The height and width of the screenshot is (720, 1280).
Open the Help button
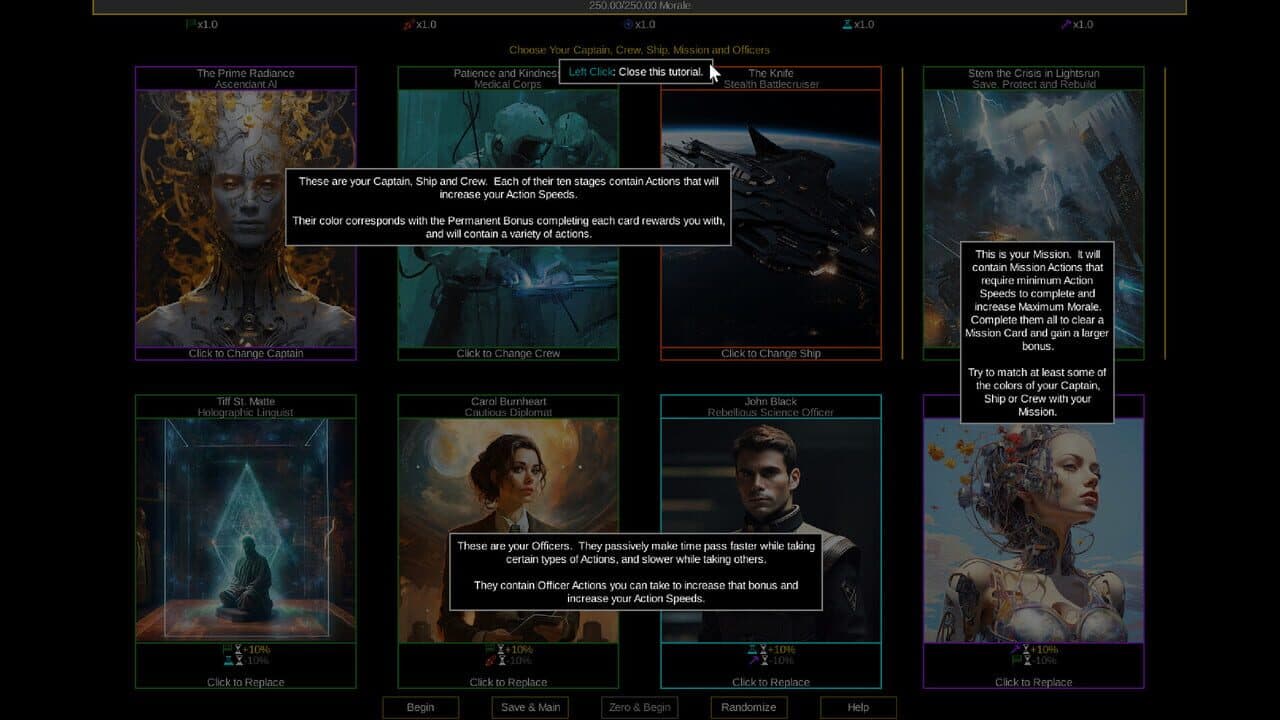tap(858, 707)
